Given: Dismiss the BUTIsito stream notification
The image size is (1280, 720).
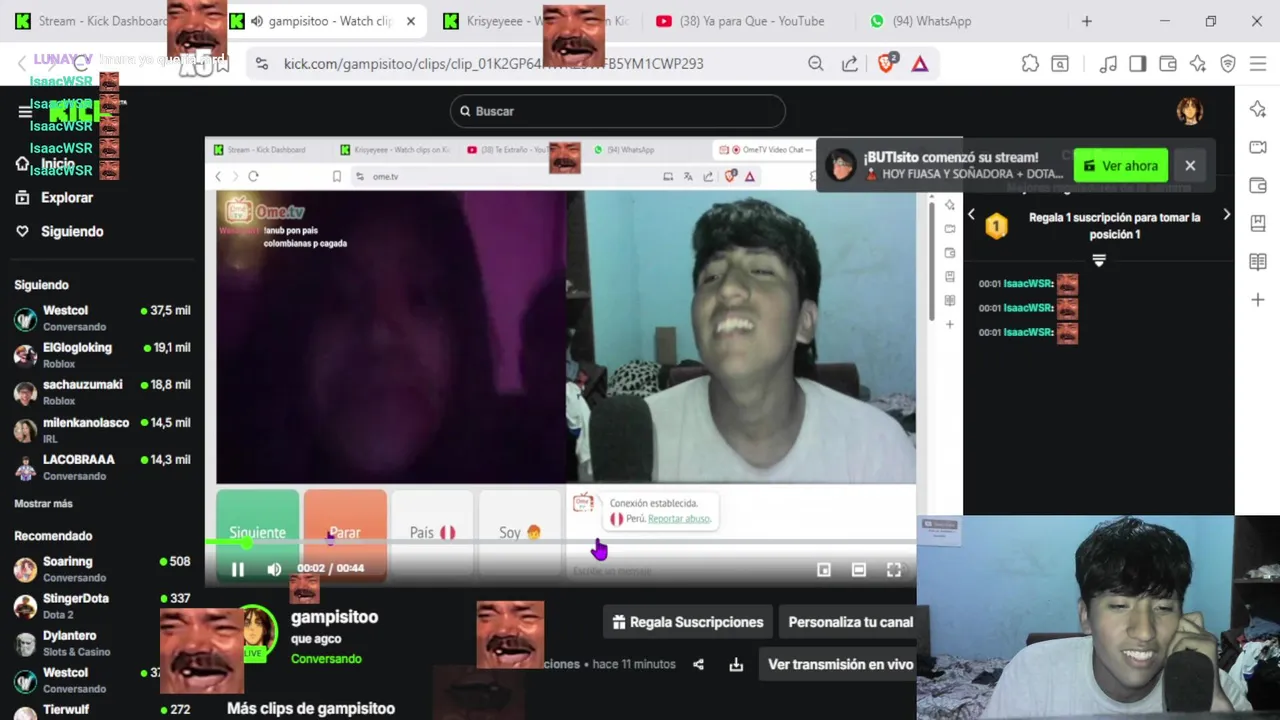Looking at the screenshot, I should [x=1190, y=166].
